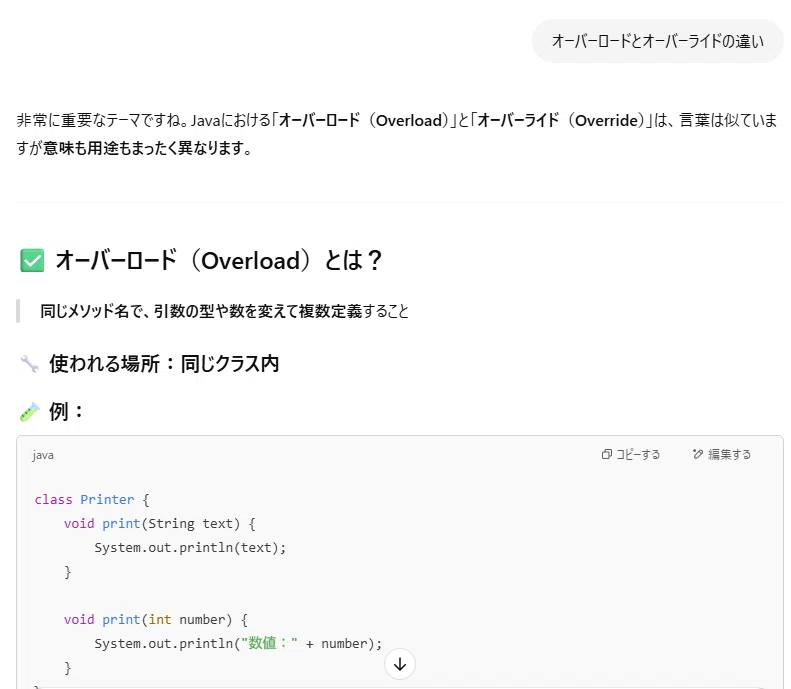
Task: Click the java language label on the code block
Action: pyautogui.click(x=43, y=455)
